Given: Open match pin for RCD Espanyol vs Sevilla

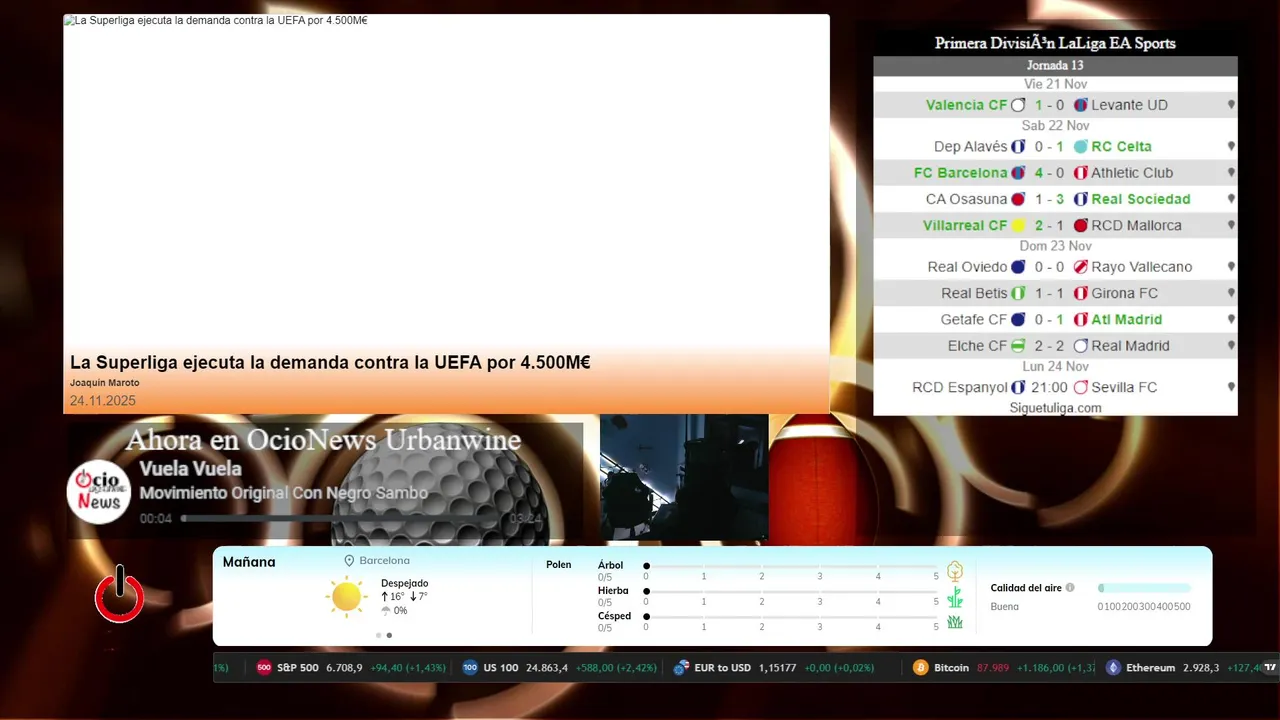Looking at the screenshot, I should pos(1231,387).
